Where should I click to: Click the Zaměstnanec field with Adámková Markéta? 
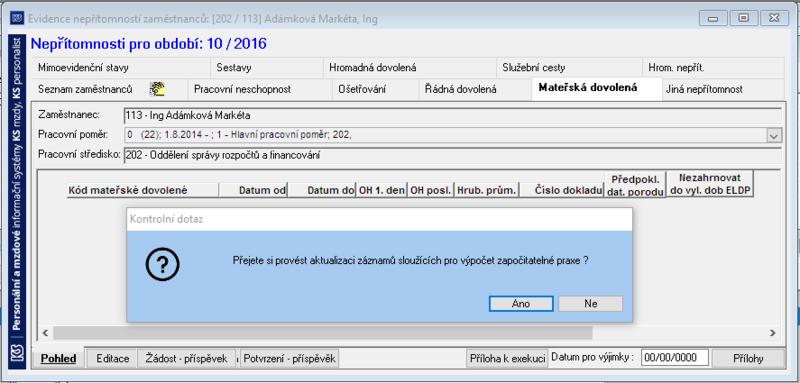click(453, 116)
